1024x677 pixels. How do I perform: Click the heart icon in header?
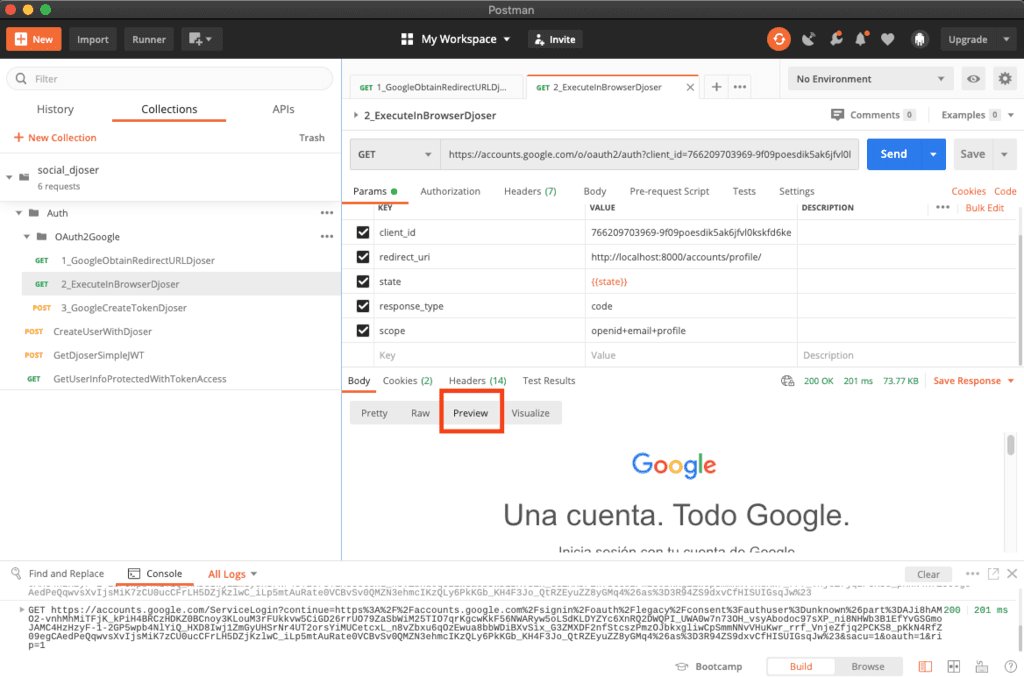[x=887, y=39]
